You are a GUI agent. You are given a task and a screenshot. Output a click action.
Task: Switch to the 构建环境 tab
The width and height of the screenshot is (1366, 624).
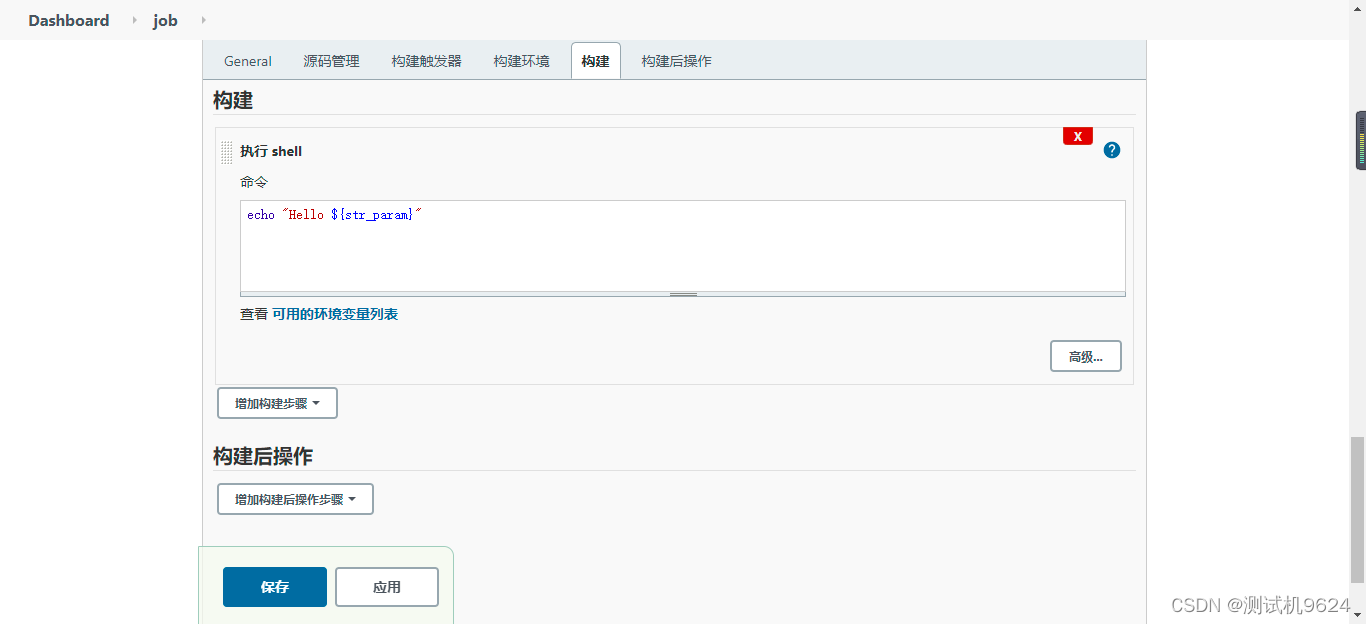click(x=521, y=61)
